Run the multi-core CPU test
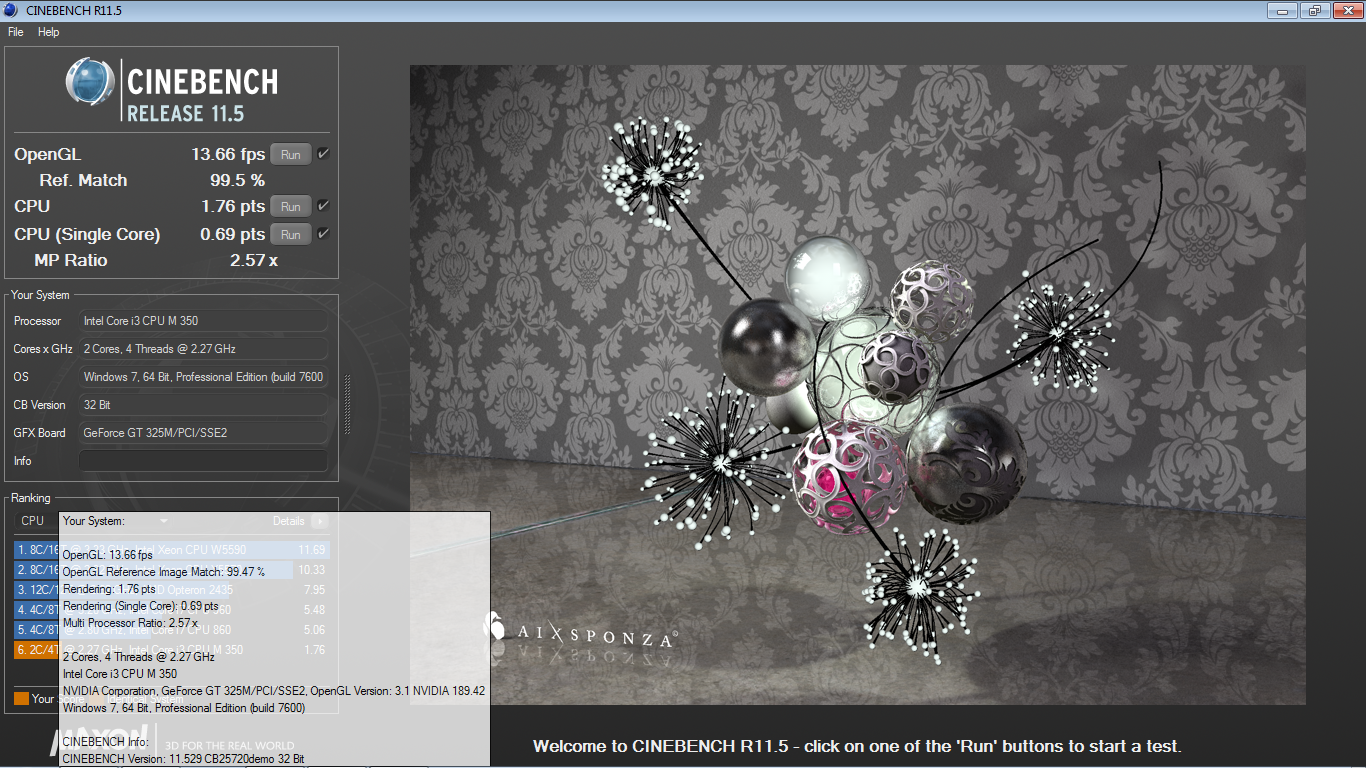The height and width of the screenshot is (768, 1366). pos(291,207)
